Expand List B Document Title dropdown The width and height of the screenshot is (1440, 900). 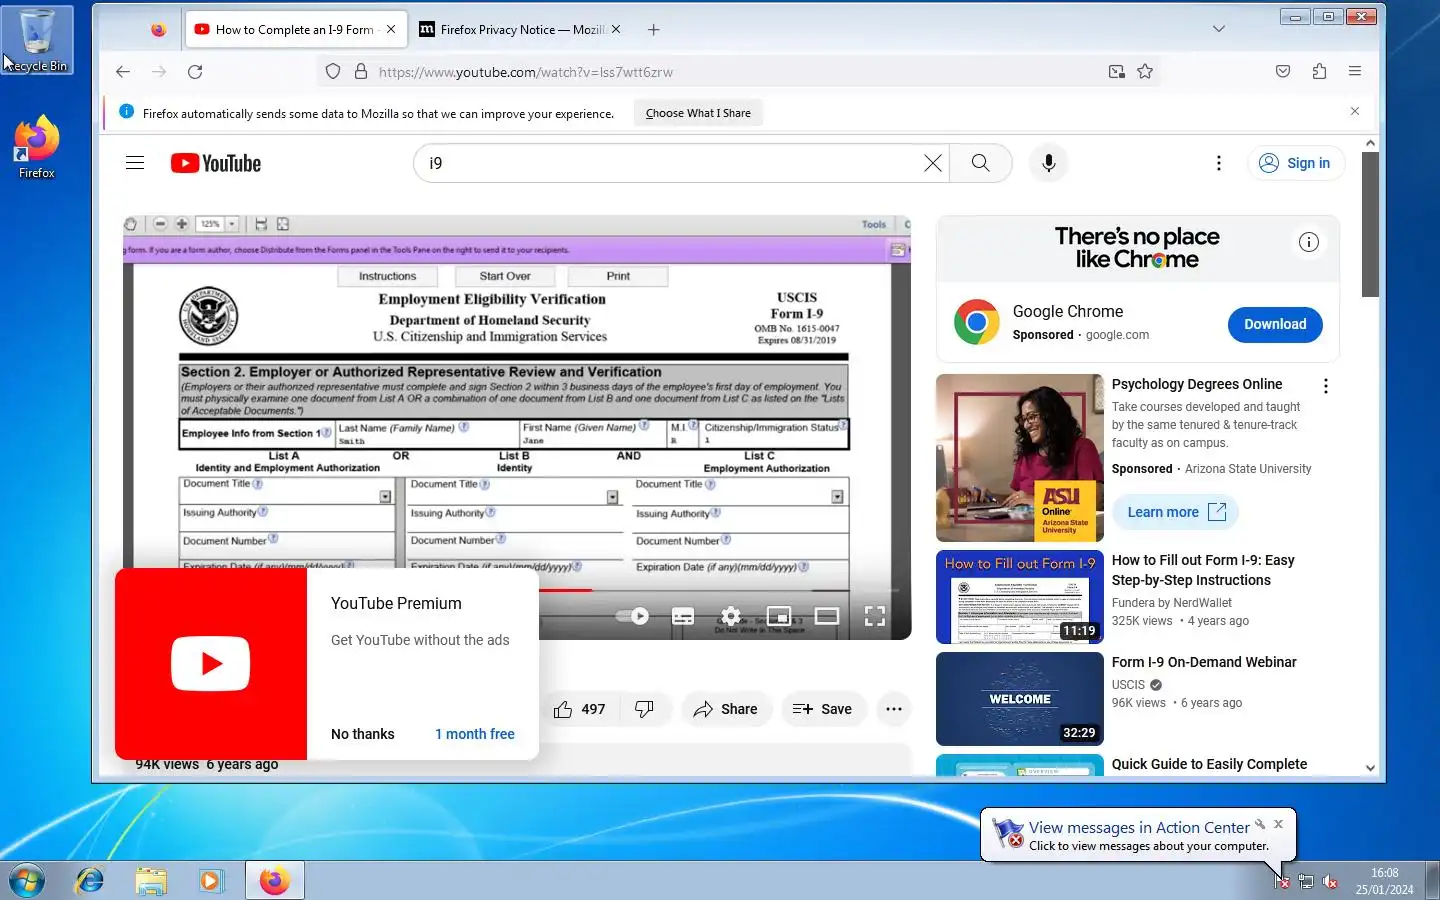point(612,497)
